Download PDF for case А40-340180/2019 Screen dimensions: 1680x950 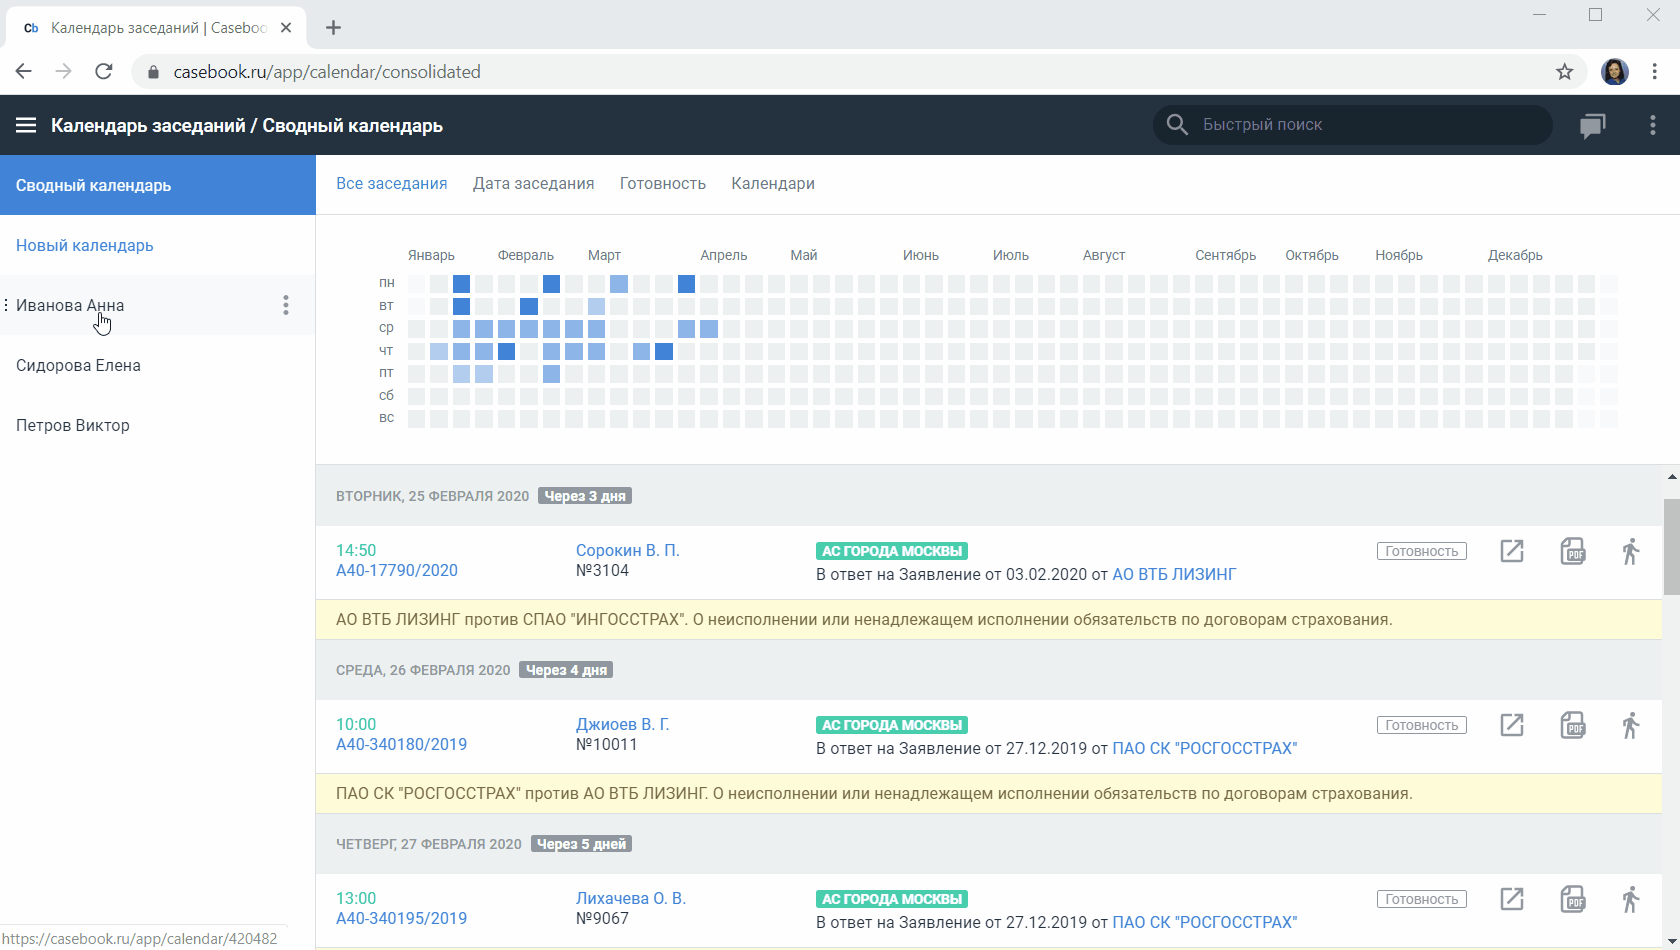(1573, 725)
